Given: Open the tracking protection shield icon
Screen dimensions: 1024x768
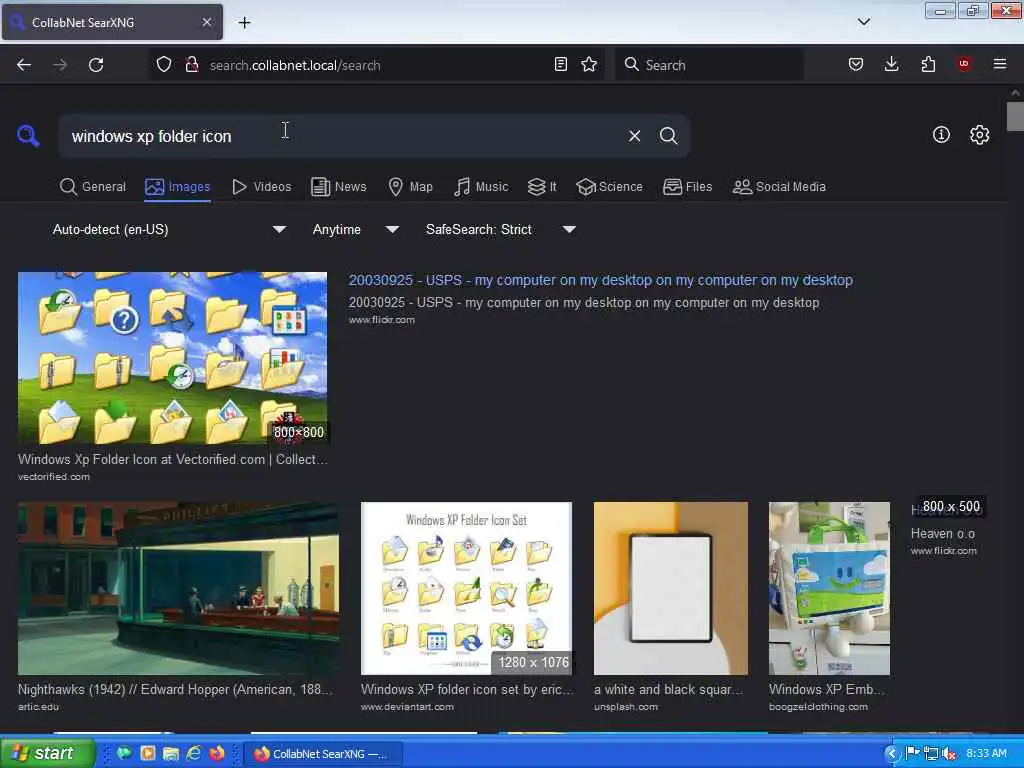Looking at the screenshot, I should coord(164,65).
